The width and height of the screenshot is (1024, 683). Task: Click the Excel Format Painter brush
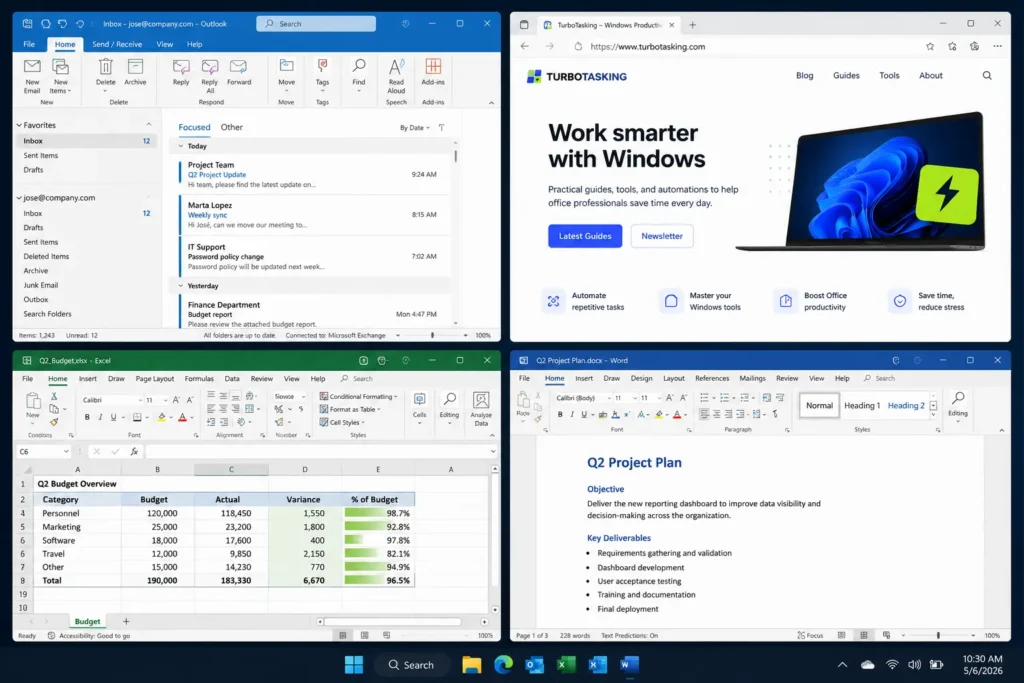[x=54, y=422]
